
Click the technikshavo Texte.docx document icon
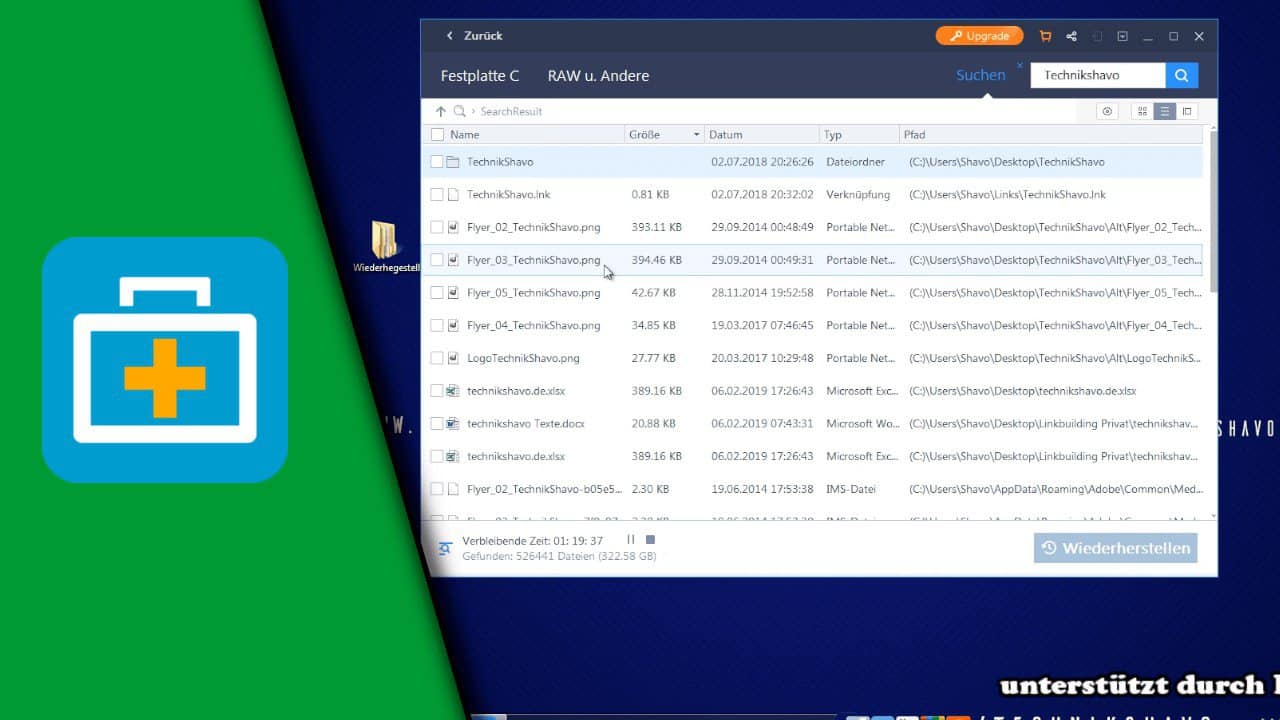(453, 424)
